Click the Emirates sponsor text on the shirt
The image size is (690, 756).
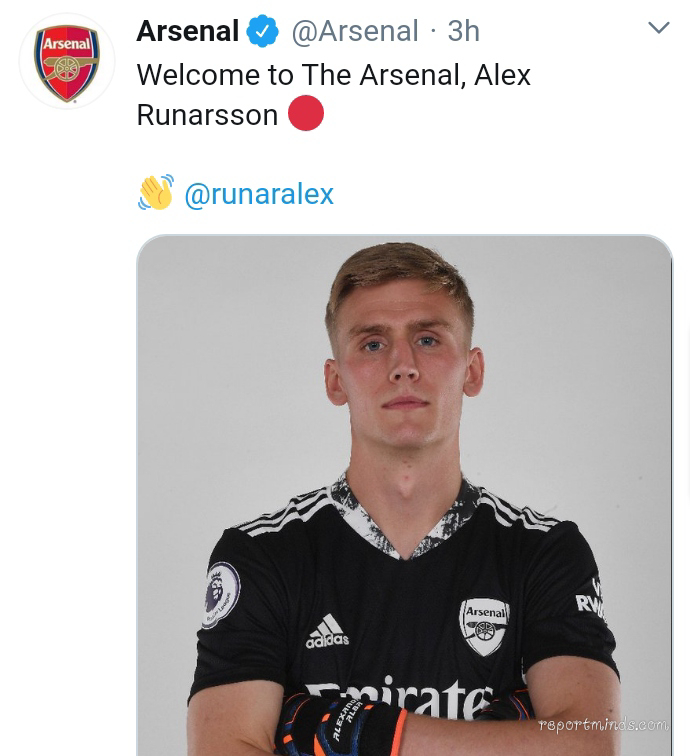pos(400,700)
